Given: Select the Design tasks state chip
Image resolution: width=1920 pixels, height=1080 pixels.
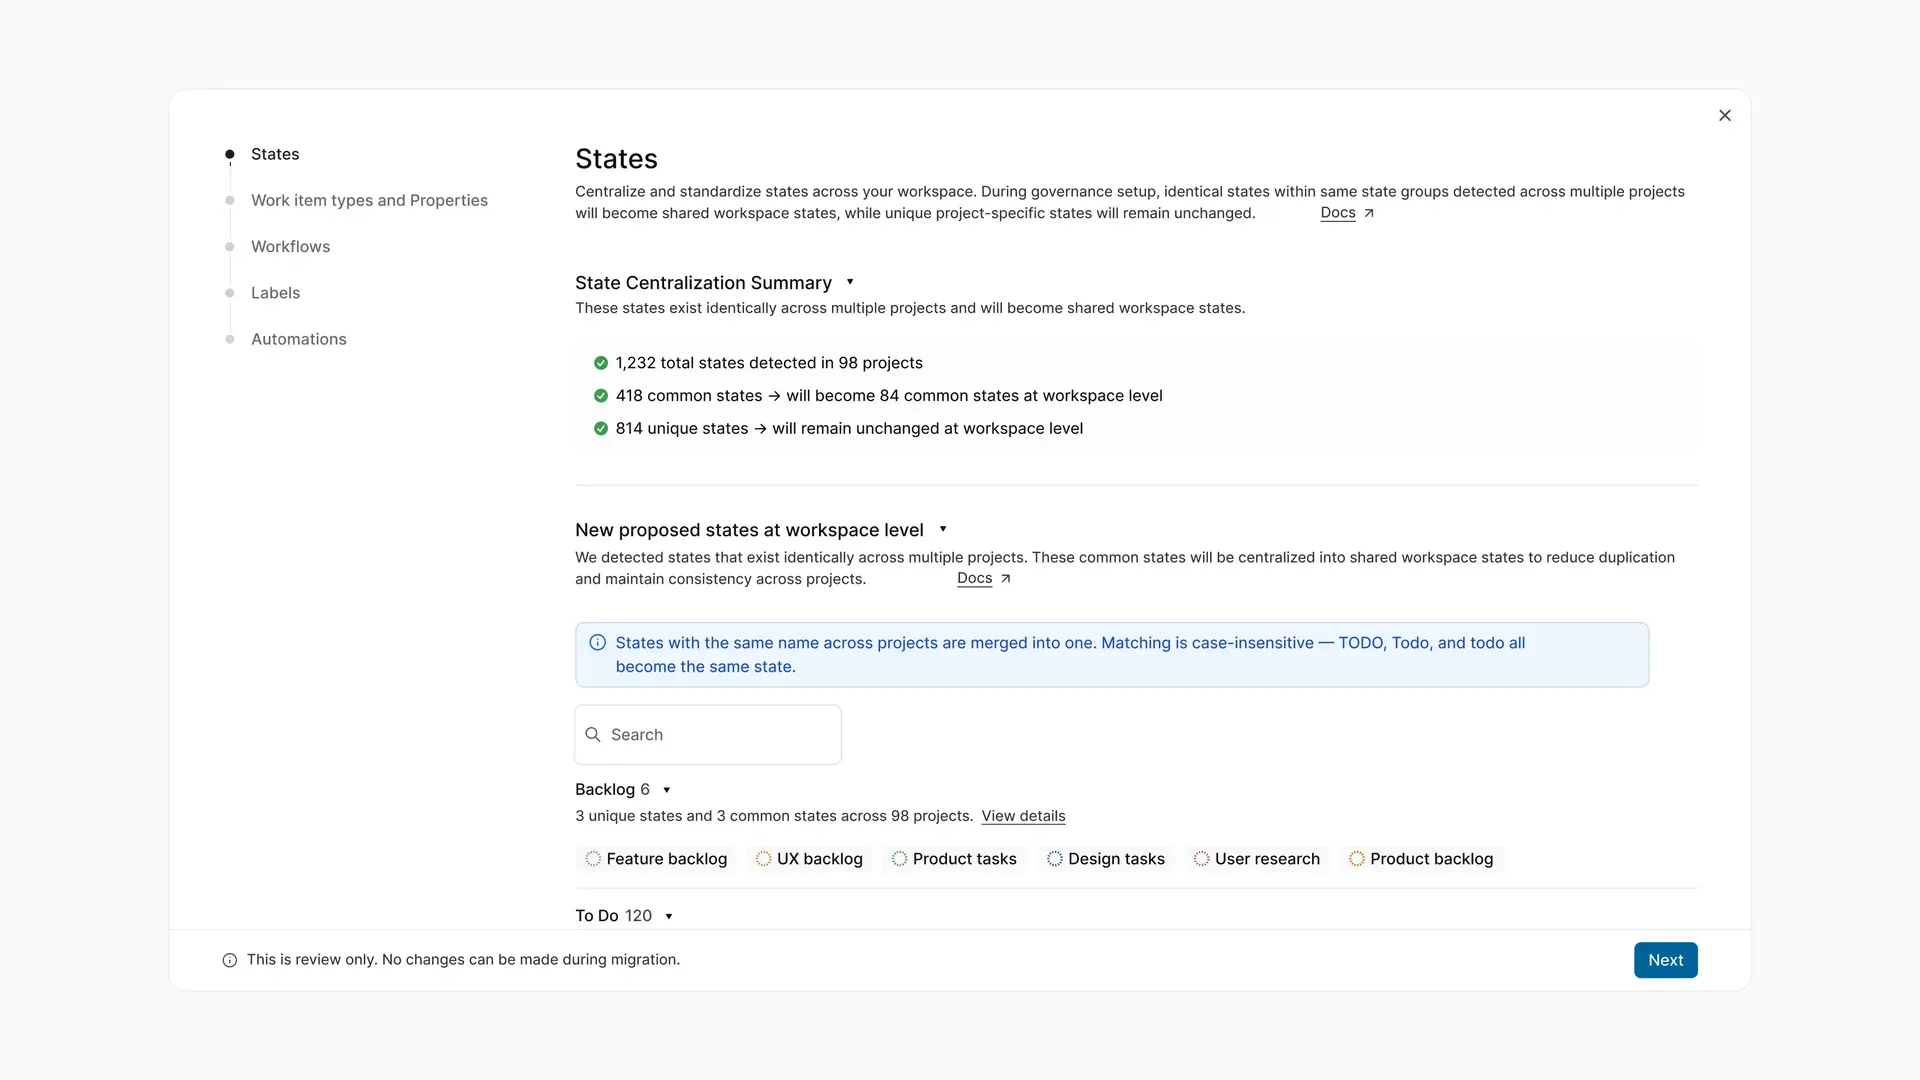Looking at the screenshot, I should [1106, 859].
